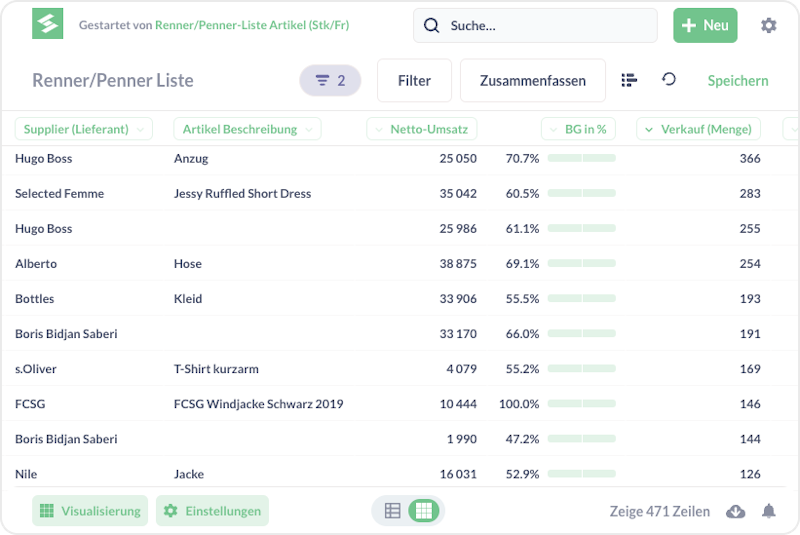
Task: Open alerts via the bell icon
Action: (x=769, y=511)
